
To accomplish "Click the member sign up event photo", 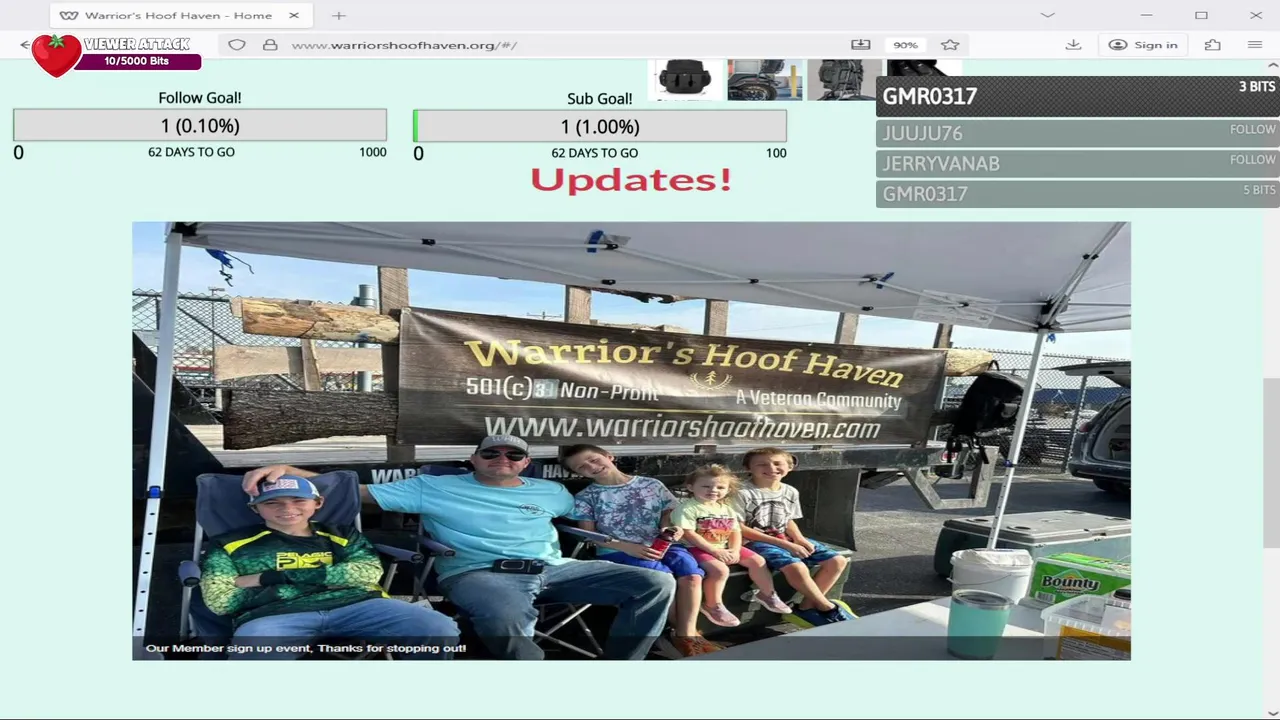I will tap(631, 441).
